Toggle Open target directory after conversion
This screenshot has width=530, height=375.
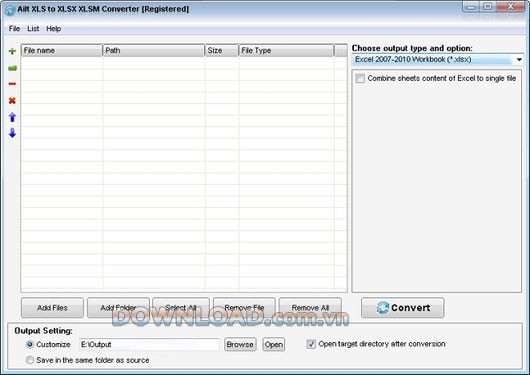[x=311, y=344]
